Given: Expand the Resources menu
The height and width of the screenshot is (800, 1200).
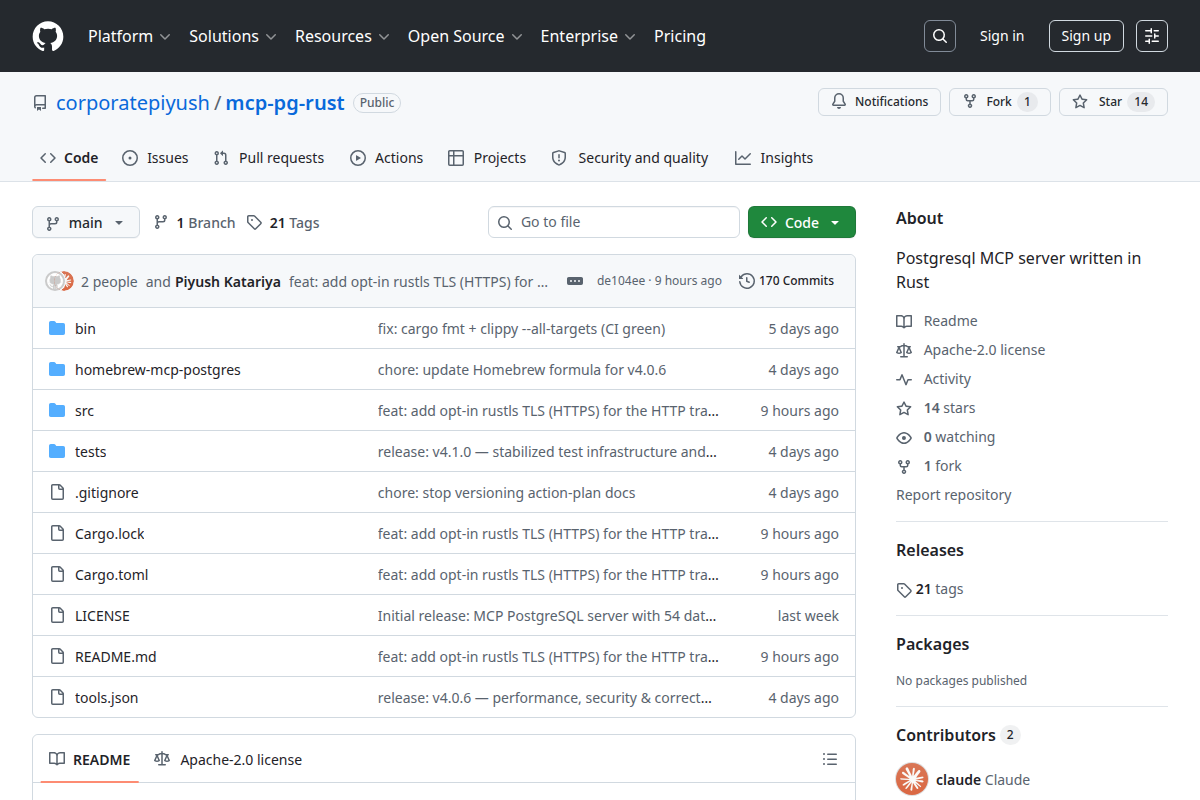Looking at the screenshot, I should coord(342,36).
